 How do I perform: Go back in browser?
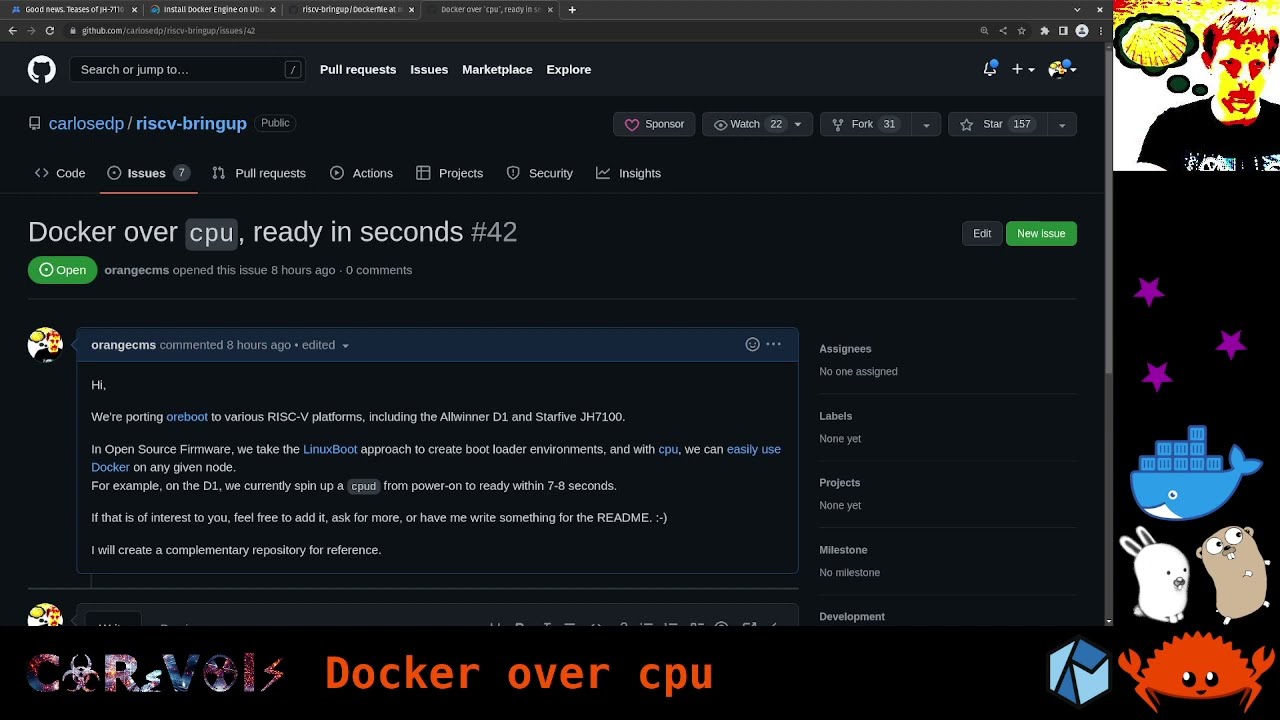click(x=12, y=31)
